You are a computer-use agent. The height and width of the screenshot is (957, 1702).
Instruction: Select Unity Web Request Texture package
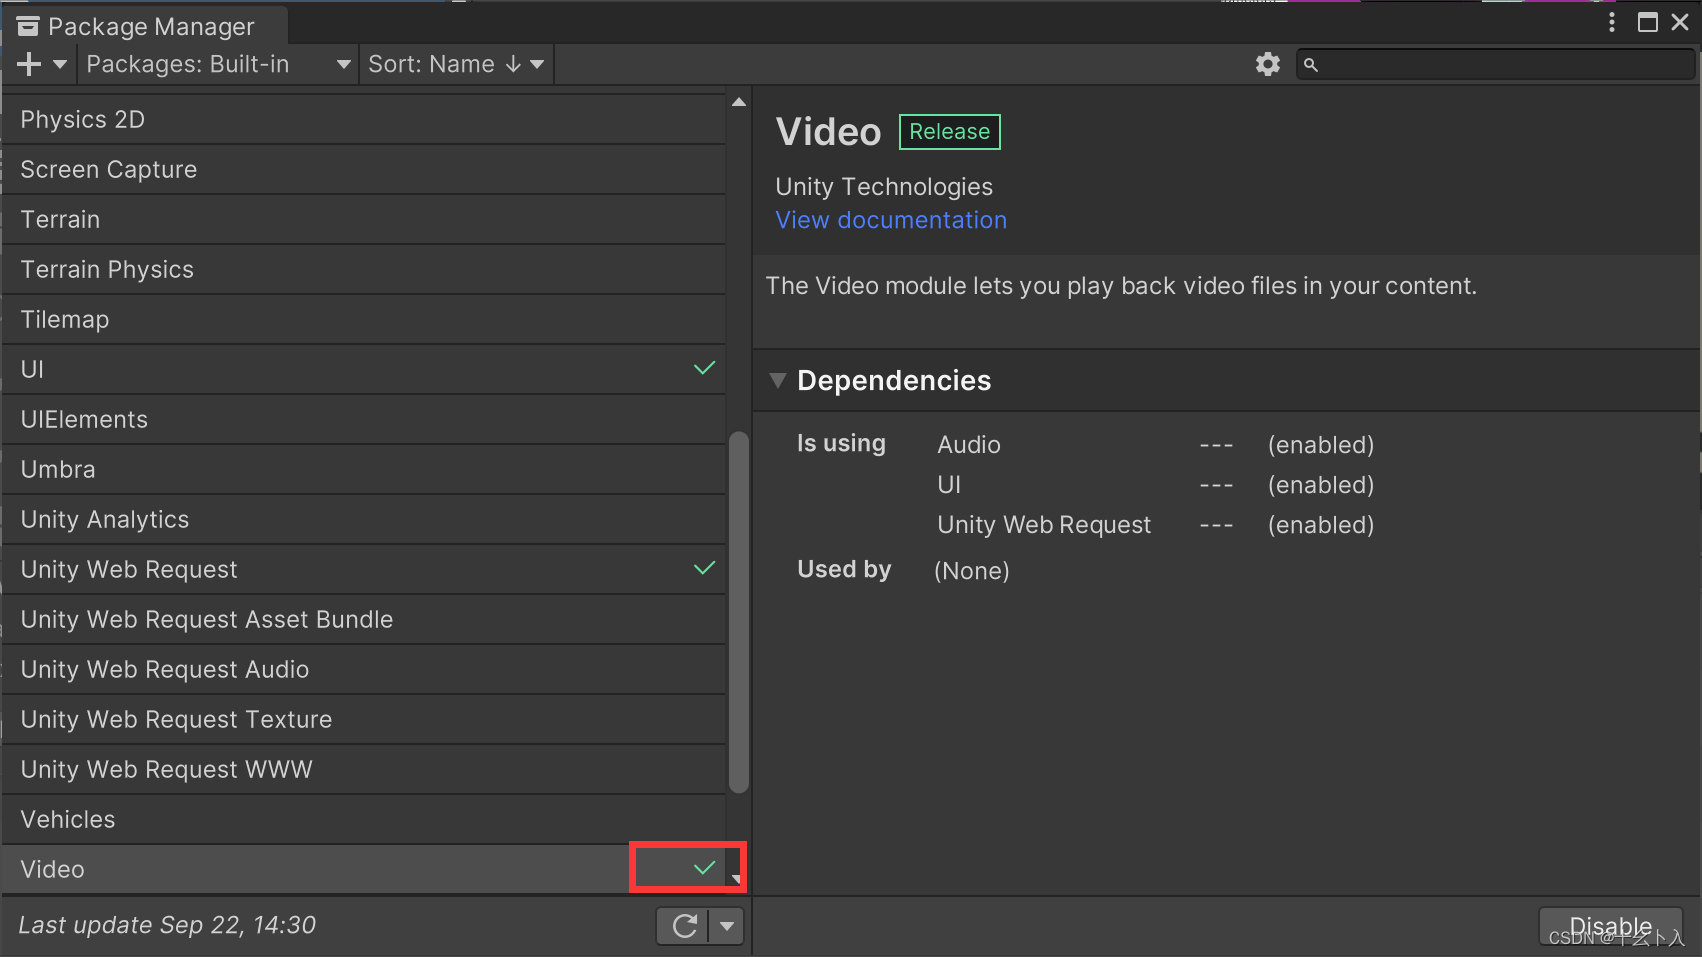click(x=364, y=719)
